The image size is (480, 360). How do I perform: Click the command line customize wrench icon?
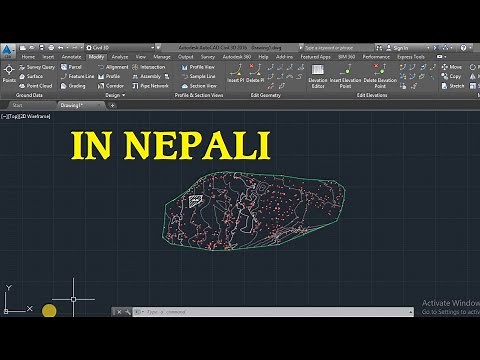pyautogui.click(x=128, y=312)
